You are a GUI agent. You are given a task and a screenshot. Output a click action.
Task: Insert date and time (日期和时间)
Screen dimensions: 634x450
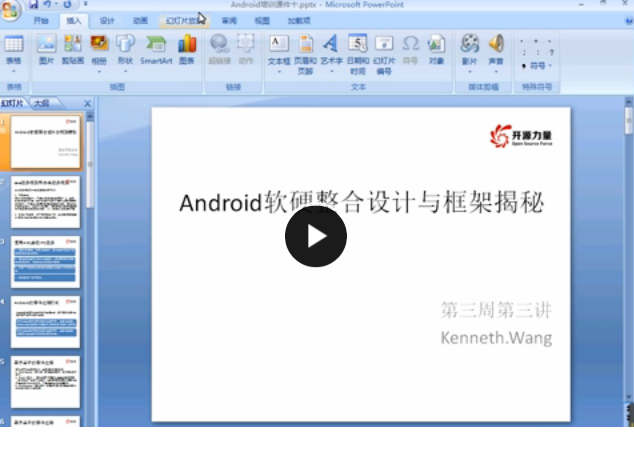click(358, 54)
